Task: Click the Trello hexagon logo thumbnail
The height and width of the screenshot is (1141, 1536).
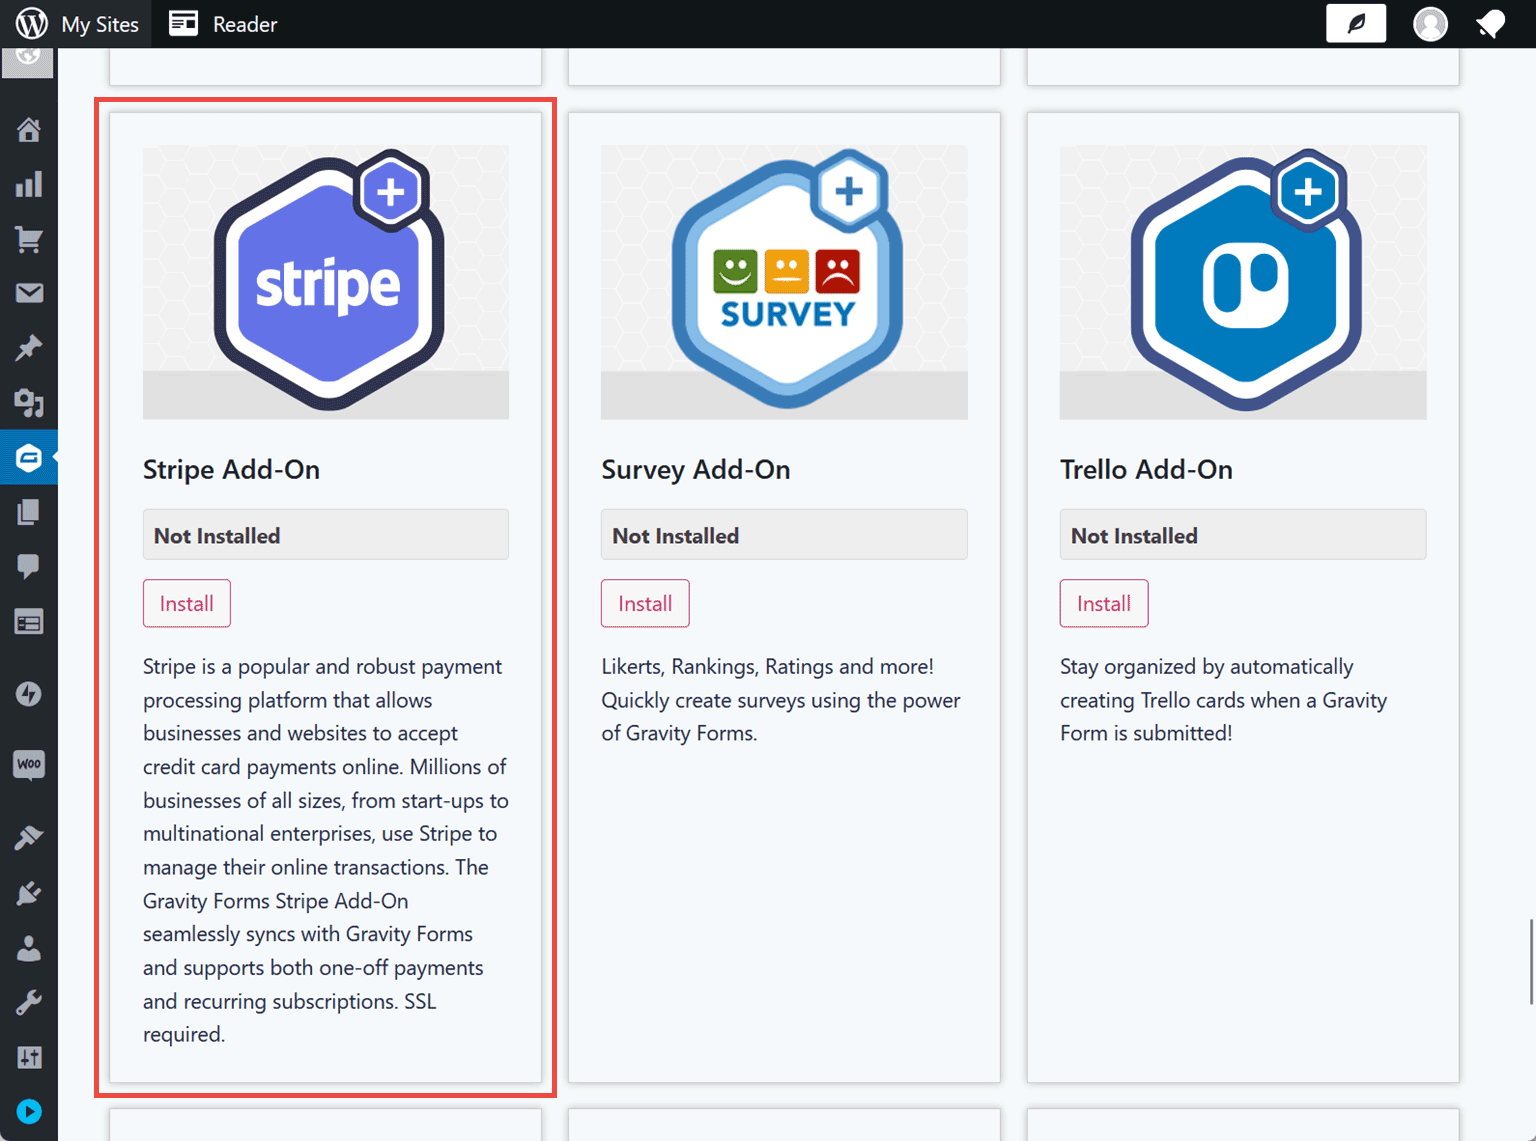Action: [1243, 282]
